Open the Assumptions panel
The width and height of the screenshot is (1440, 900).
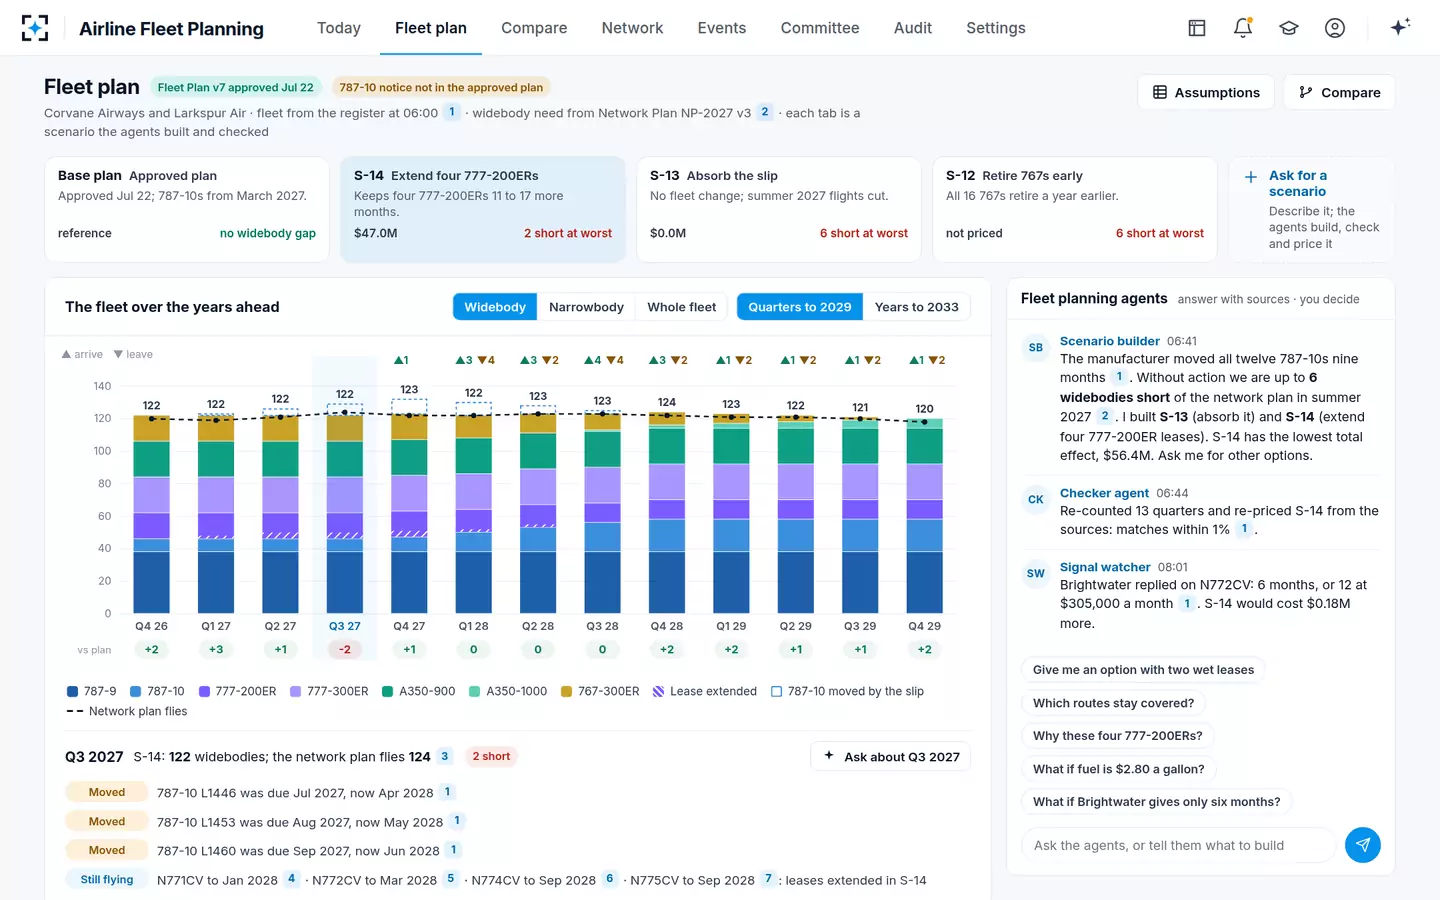pos(1206,93)
